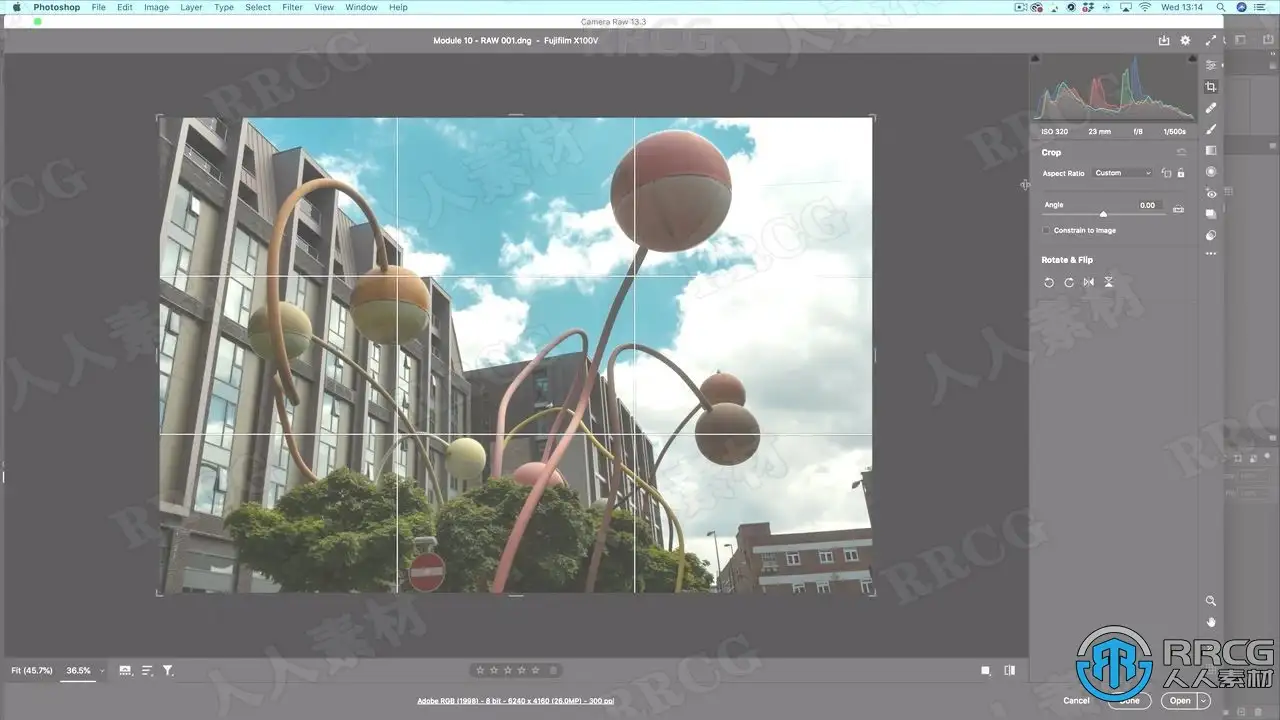This screenshot has height=720, width=1280.
Task: Open the Image menu
Action: tap(156, 7)
